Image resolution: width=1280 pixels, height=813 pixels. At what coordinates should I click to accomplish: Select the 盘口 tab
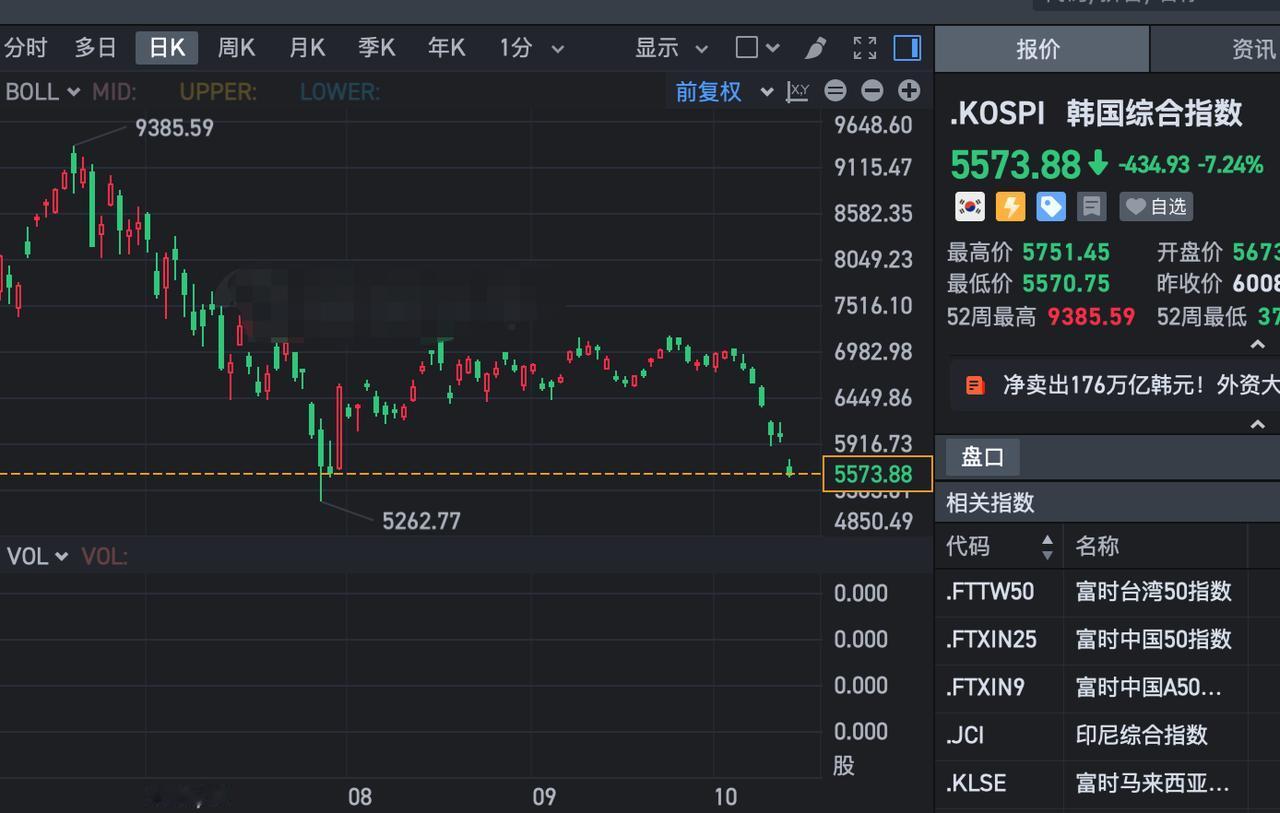coord(982,457)
